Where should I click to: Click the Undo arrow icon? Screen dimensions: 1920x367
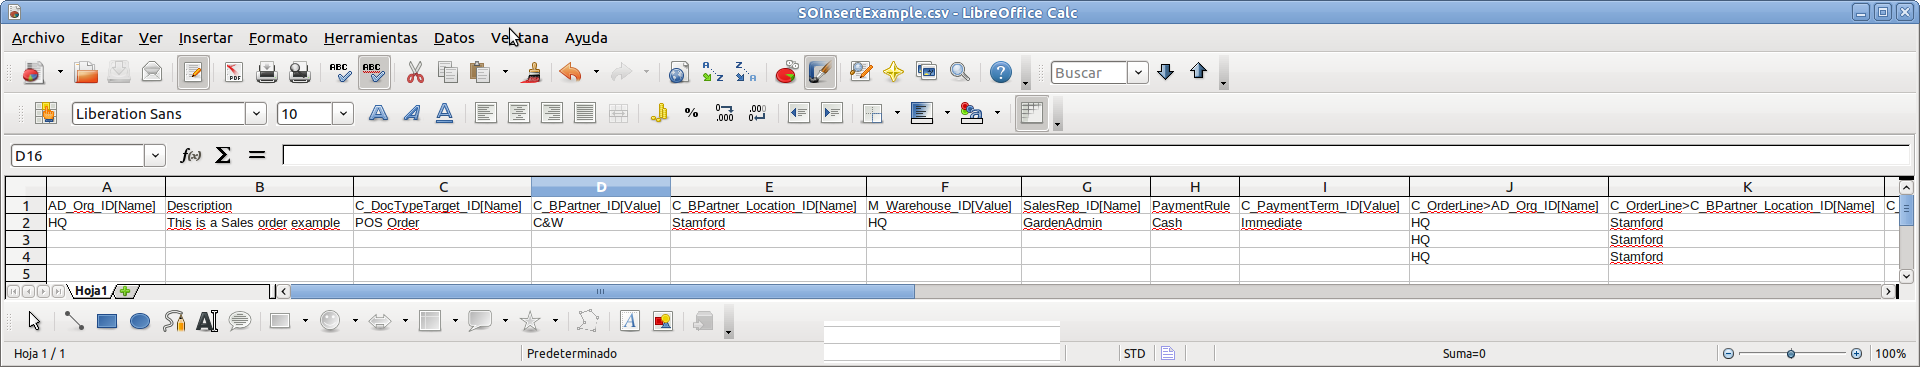(x=570, y=73)
